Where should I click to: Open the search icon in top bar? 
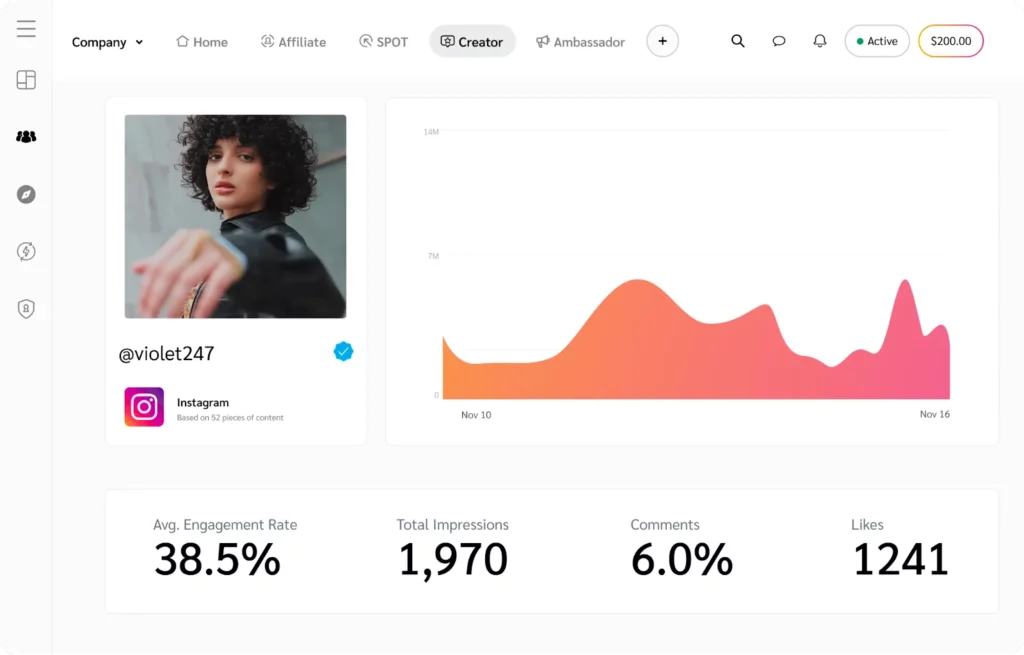tap(738, 41)
